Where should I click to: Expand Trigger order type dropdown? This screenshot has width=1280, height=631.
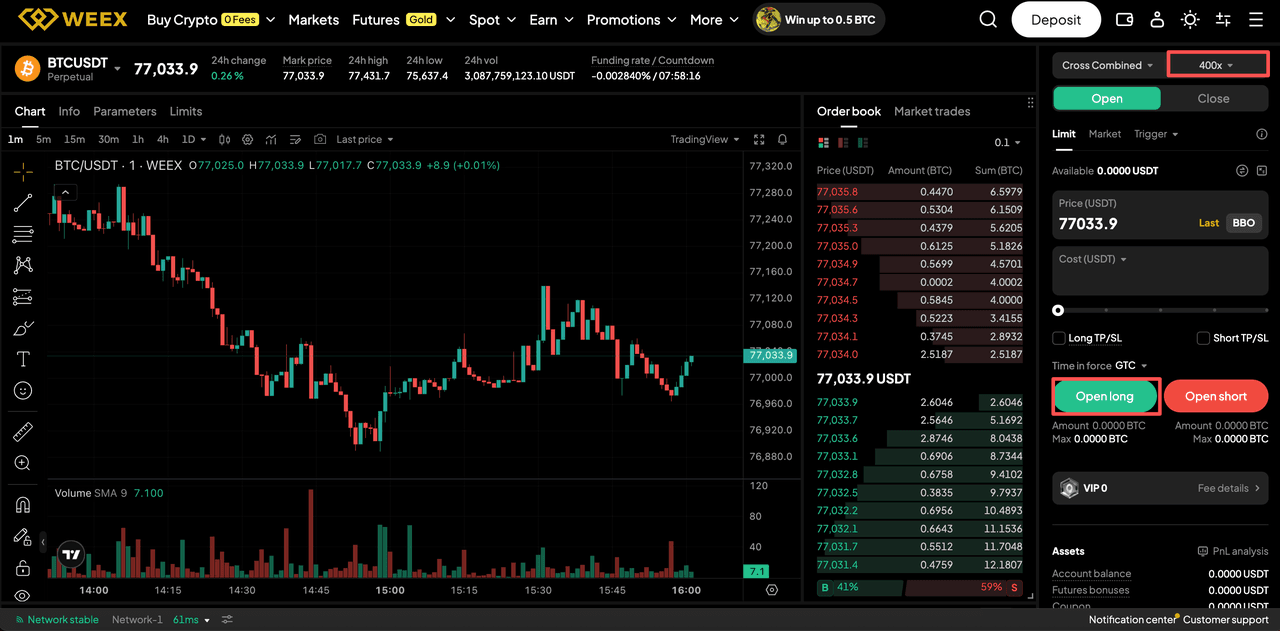coord(1156,134)
